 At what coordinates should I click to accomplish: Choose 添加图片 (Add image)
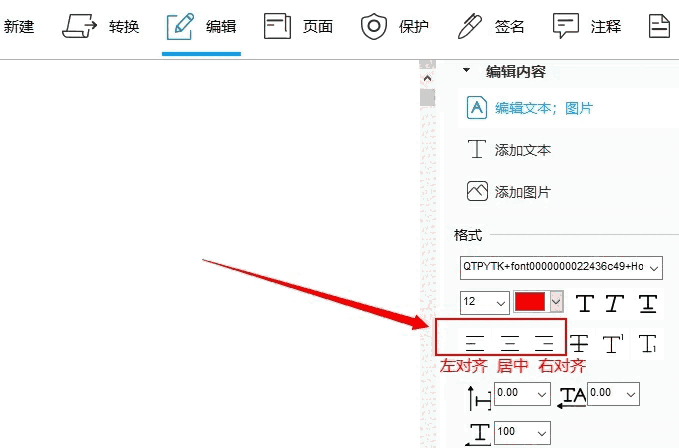point(523,192)
